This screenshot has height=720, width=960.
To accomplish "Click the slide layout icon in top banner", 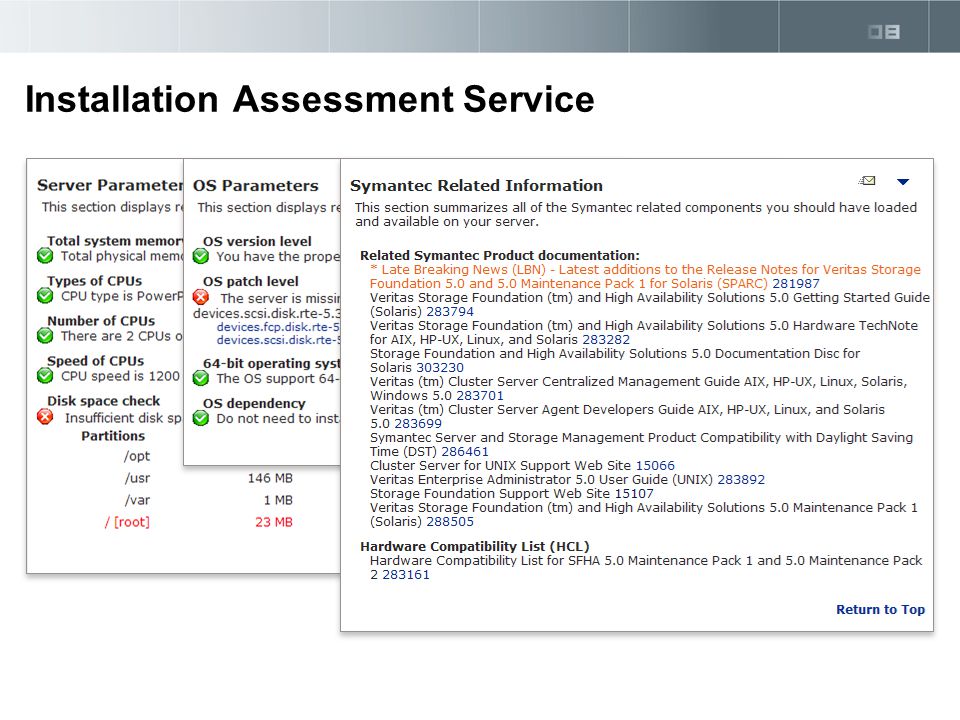I will (x=884, y=32).
